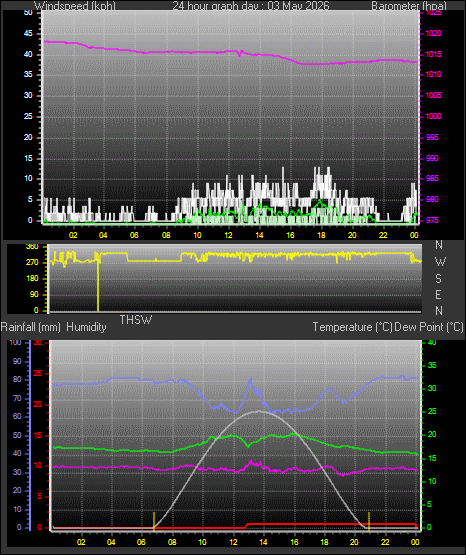The height and width of the screenshot is (555, 466).
Task: Click the Rainfall (mm) label
Action: point(30,327)
